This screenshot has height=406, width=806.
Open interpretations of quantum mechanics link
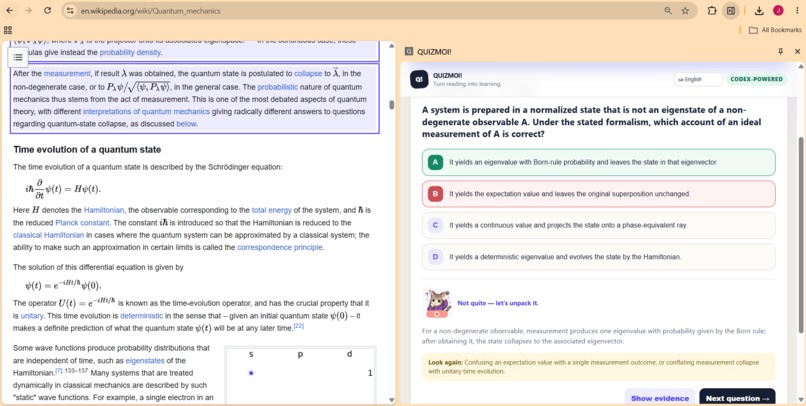[146, 112]
